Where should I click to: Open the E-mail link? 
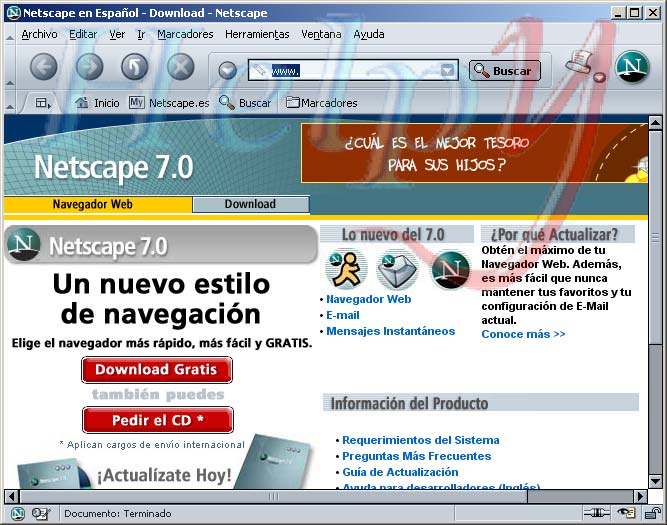(343, 315)
